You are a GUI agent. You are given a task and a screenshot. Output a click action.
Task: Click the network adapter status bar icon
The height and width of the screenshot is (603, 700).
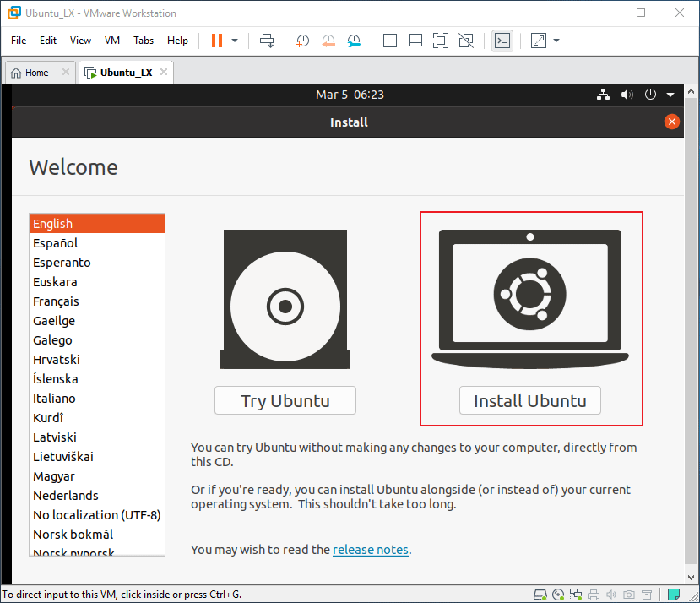[x=576, y=595]
